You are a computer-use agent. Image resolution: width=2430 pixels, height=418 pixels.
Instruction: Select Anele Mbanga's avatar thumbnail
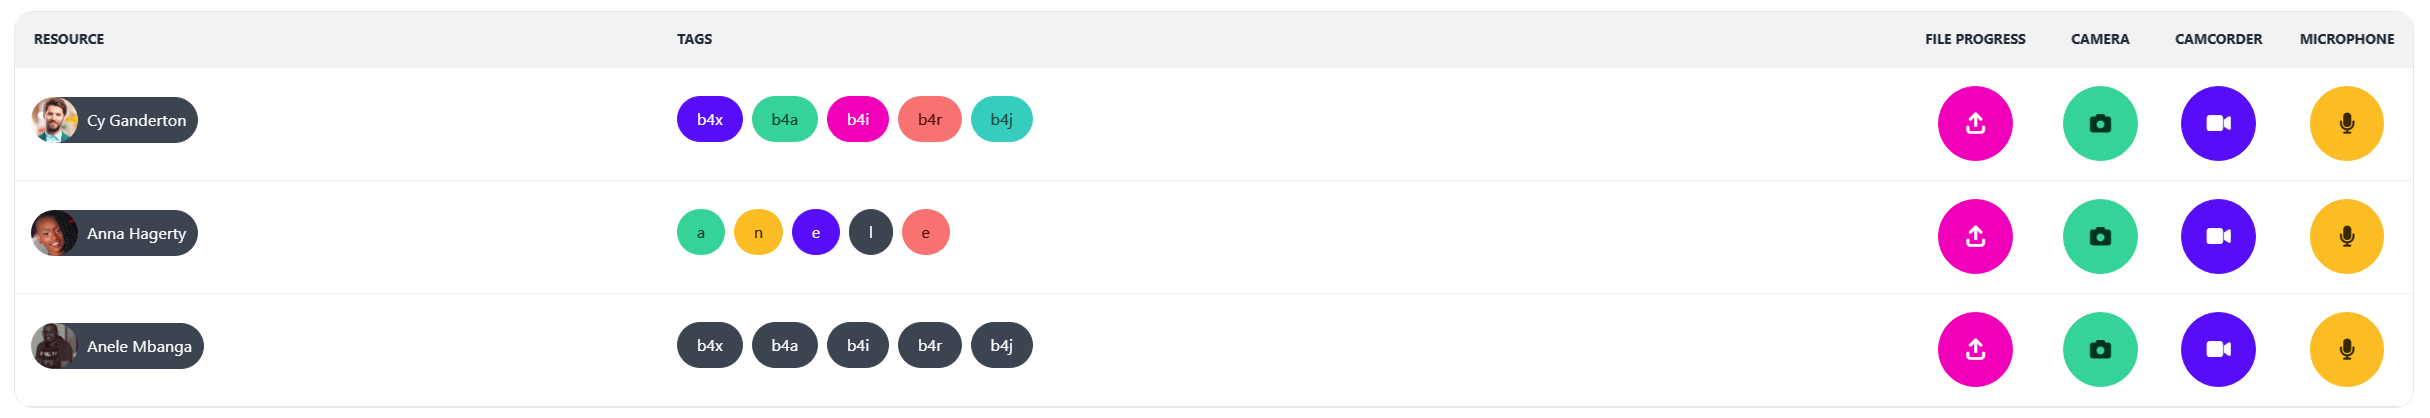[54, 346]
